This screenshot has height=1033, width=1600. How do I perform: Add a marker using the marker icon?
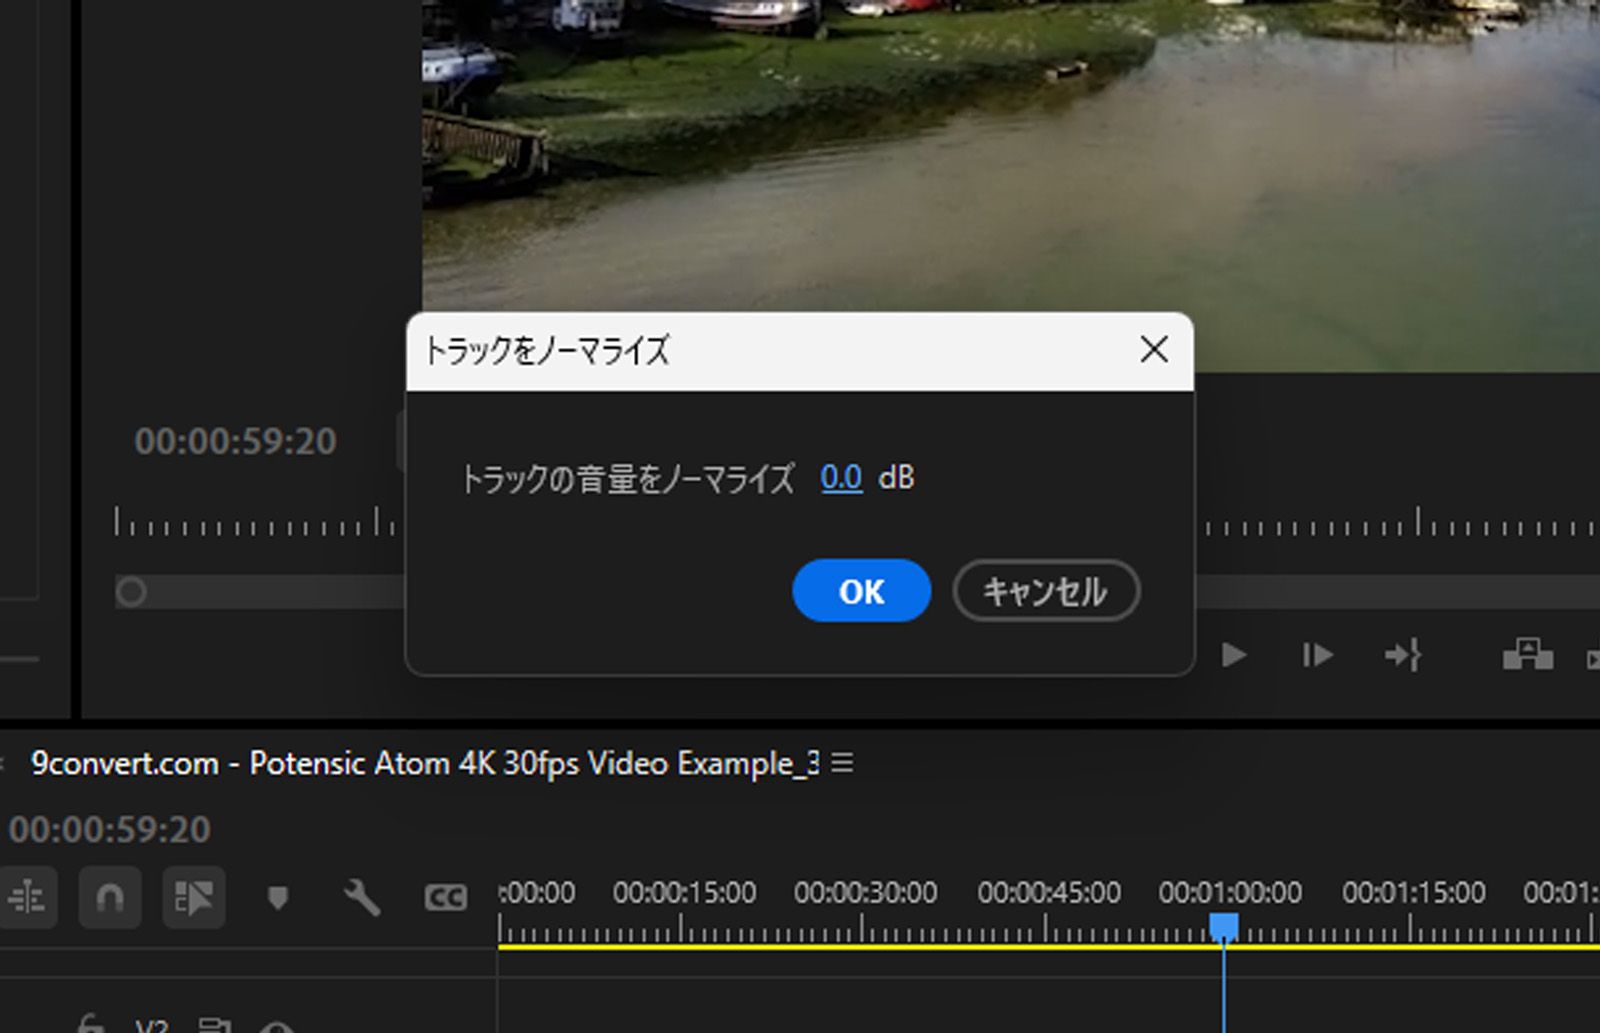pos(279,898)
